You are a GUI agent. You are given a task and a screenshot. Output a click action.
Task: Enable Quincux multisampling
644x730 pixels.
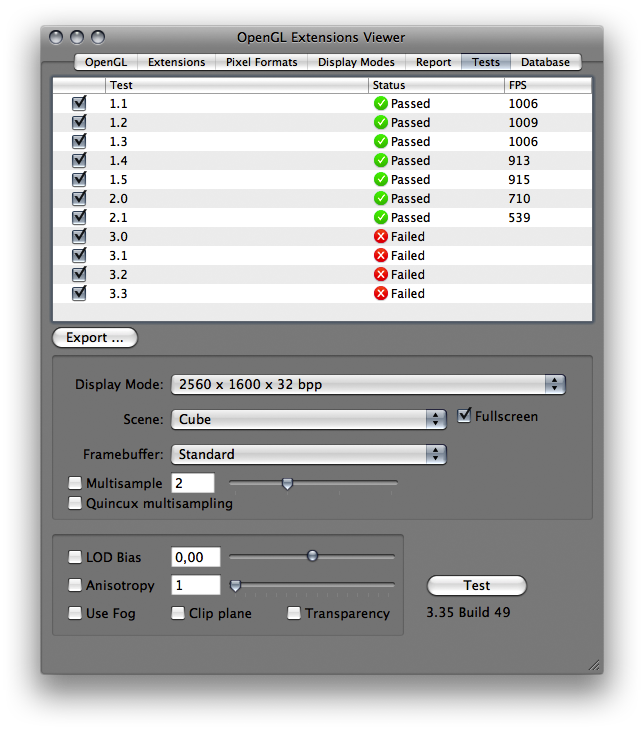75,503
